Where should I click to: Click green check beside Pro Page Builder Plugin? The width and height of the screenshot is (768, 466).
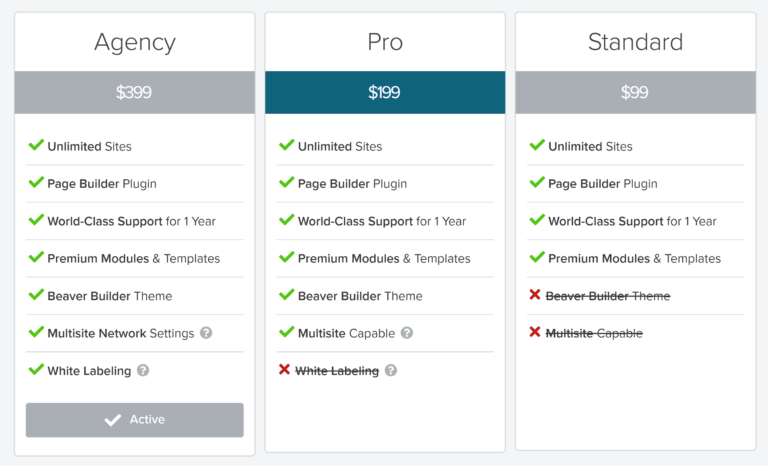coord(287,182)
